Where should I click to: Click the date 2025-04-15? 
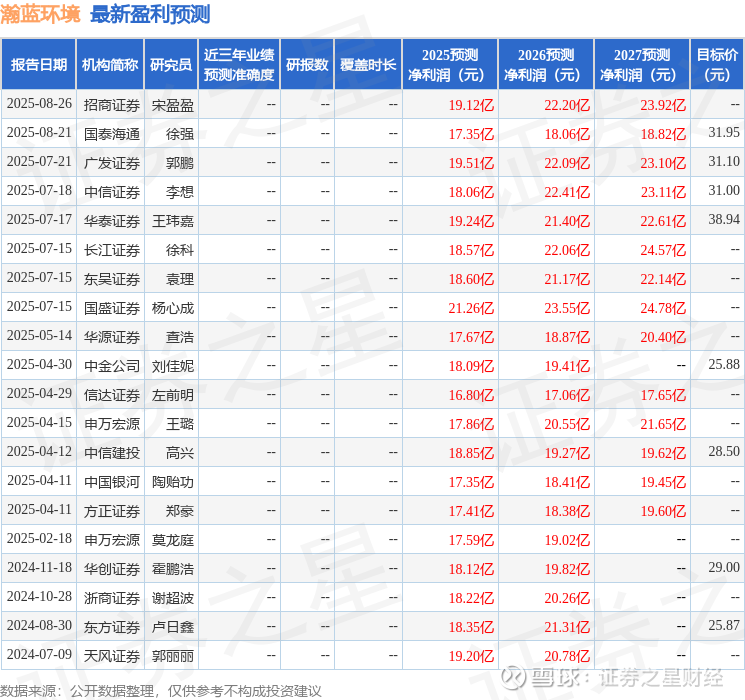39,422
